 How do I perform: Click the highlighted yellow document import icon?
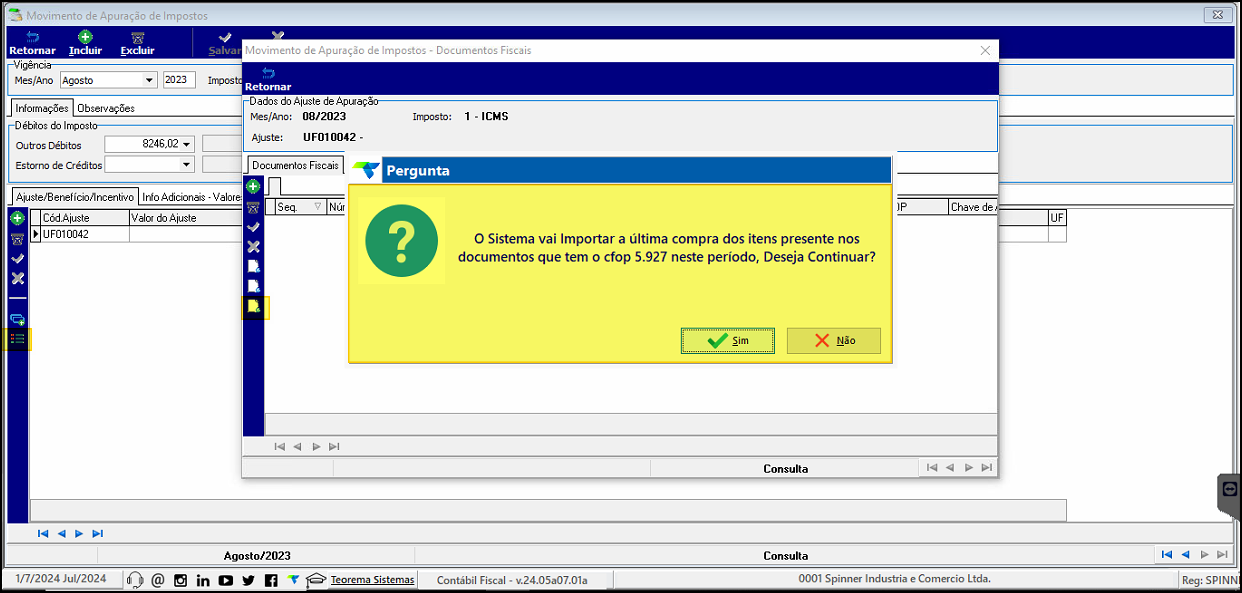[254, 307]
